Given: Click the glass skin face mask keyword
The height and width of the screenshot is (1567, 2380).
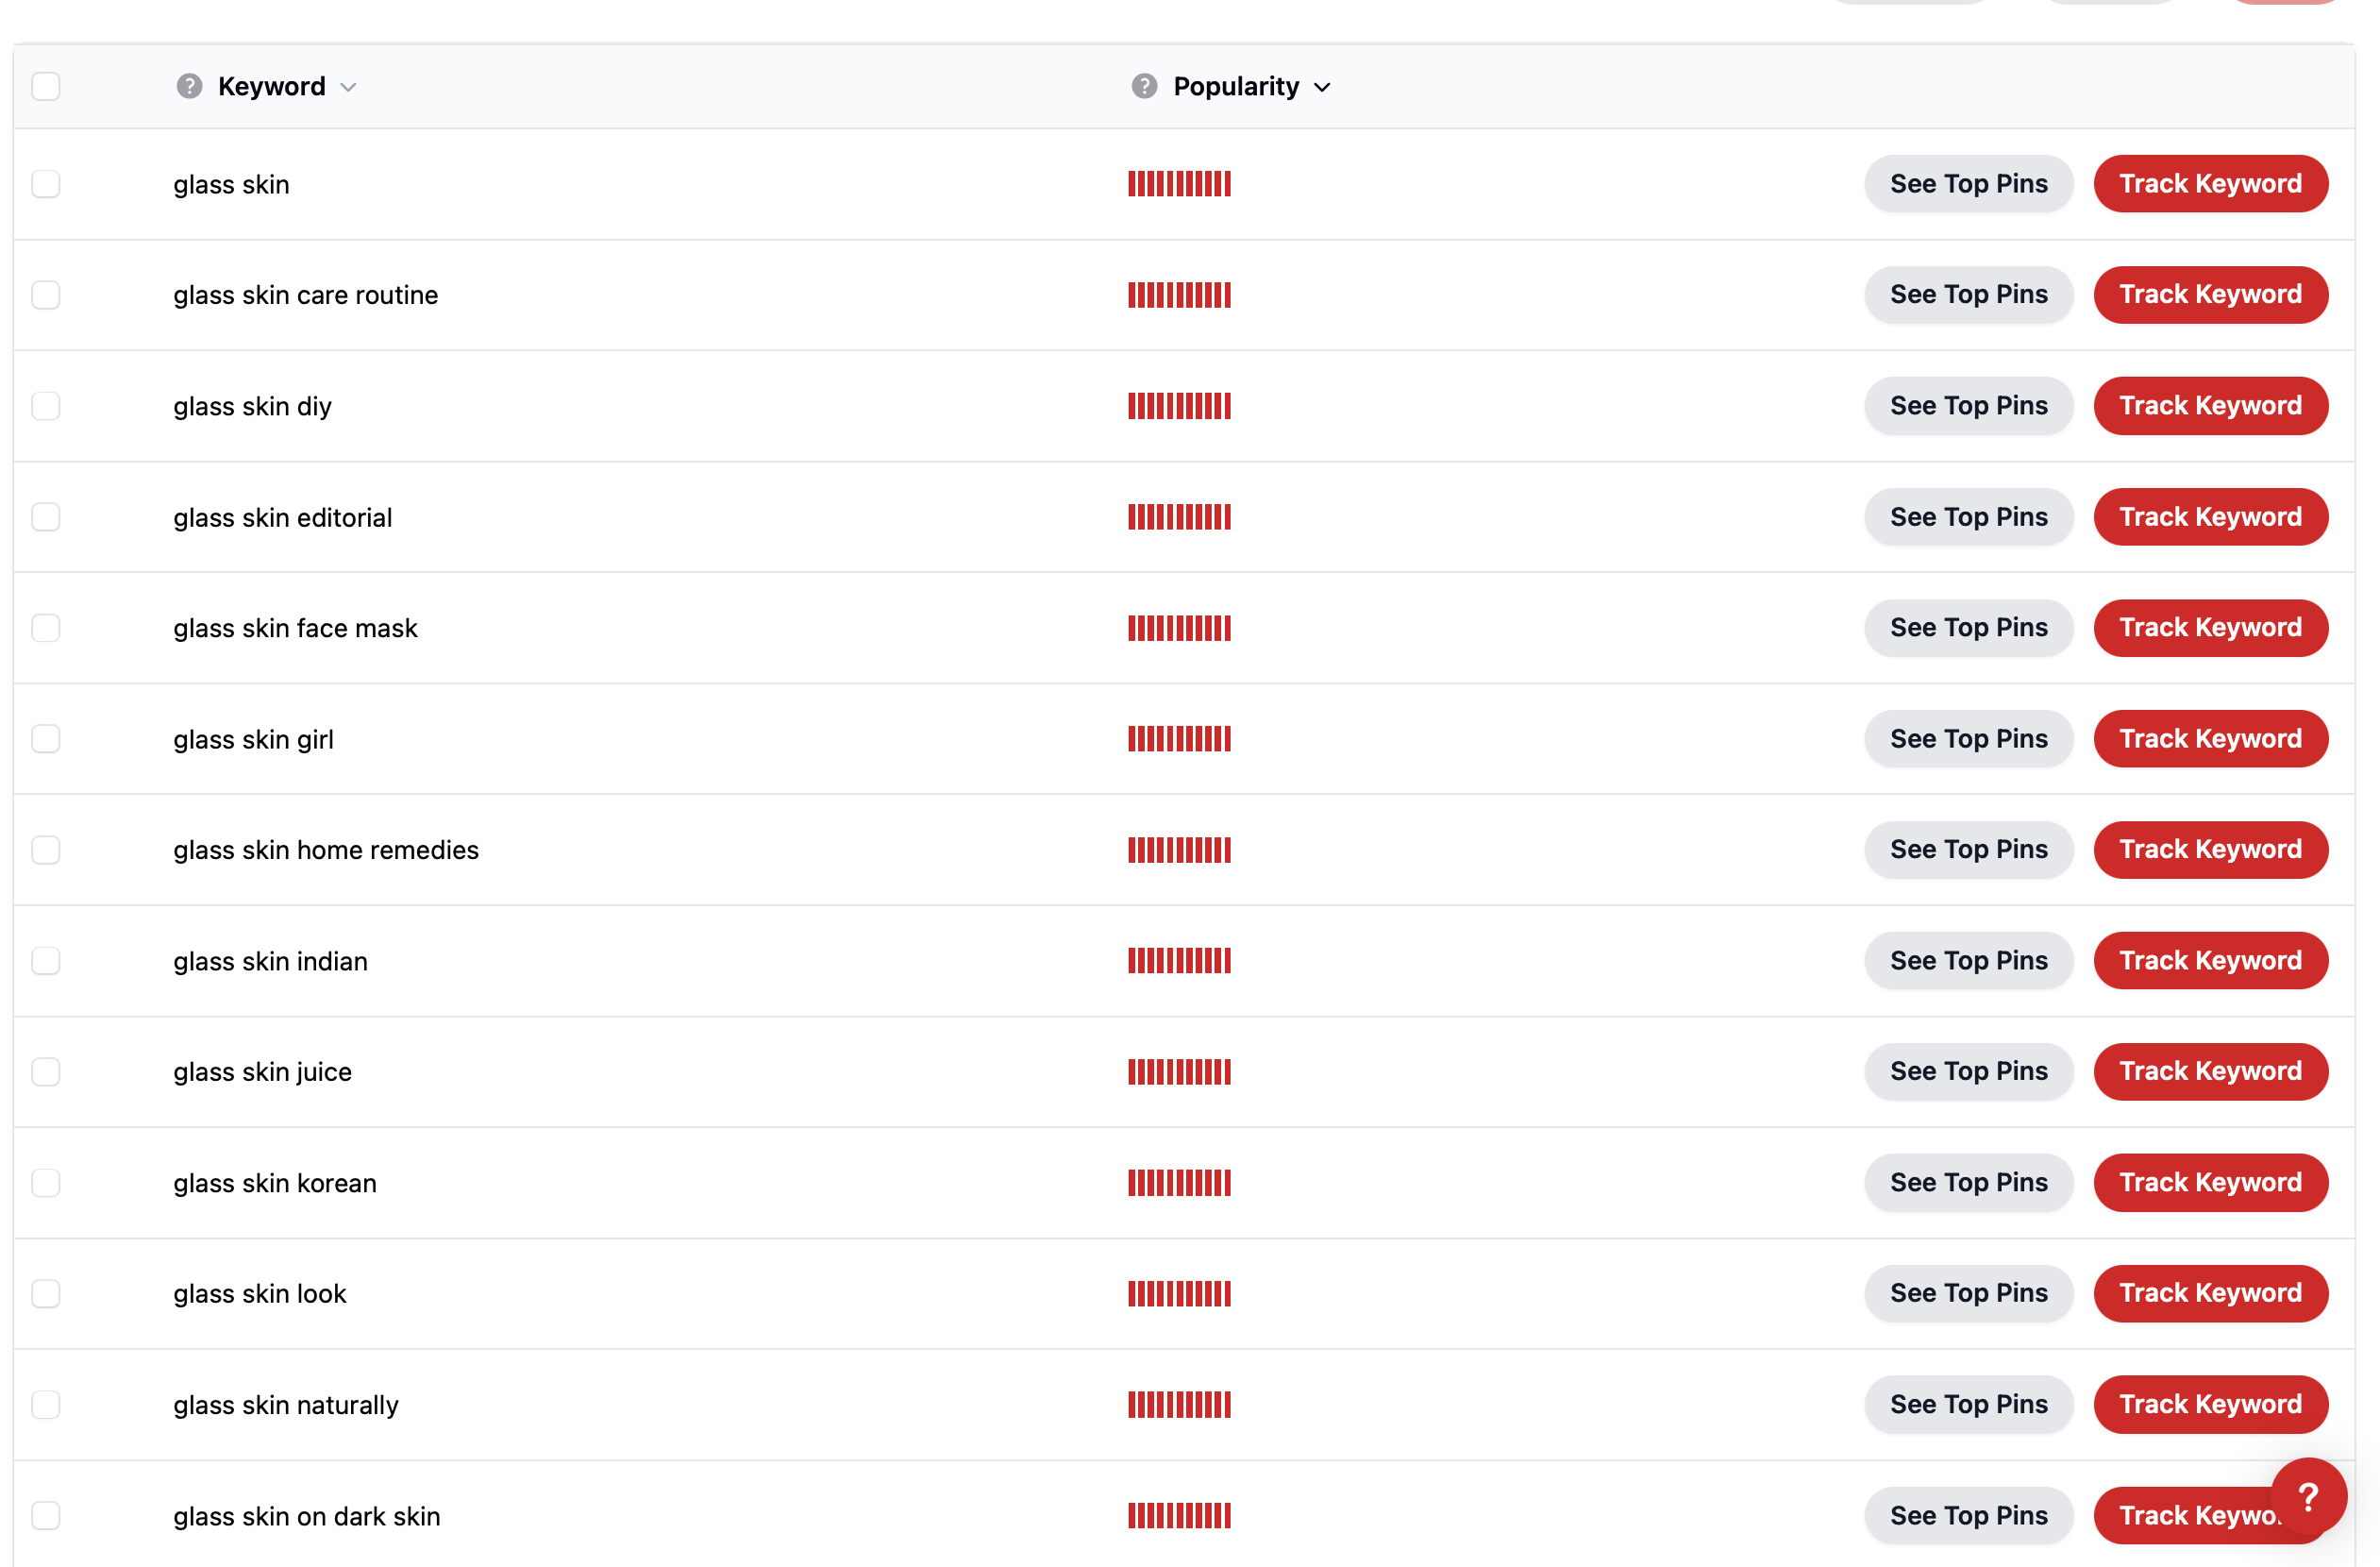Looking at the screenshot, I should [x=295, y=628].
